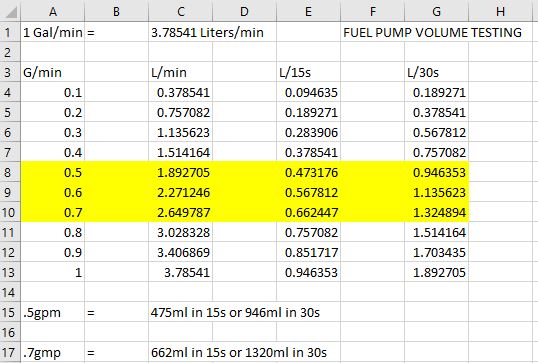Click cell with value 0.1
The height and width of the screenshot is (363, 538).
click(x=52, y=92)
